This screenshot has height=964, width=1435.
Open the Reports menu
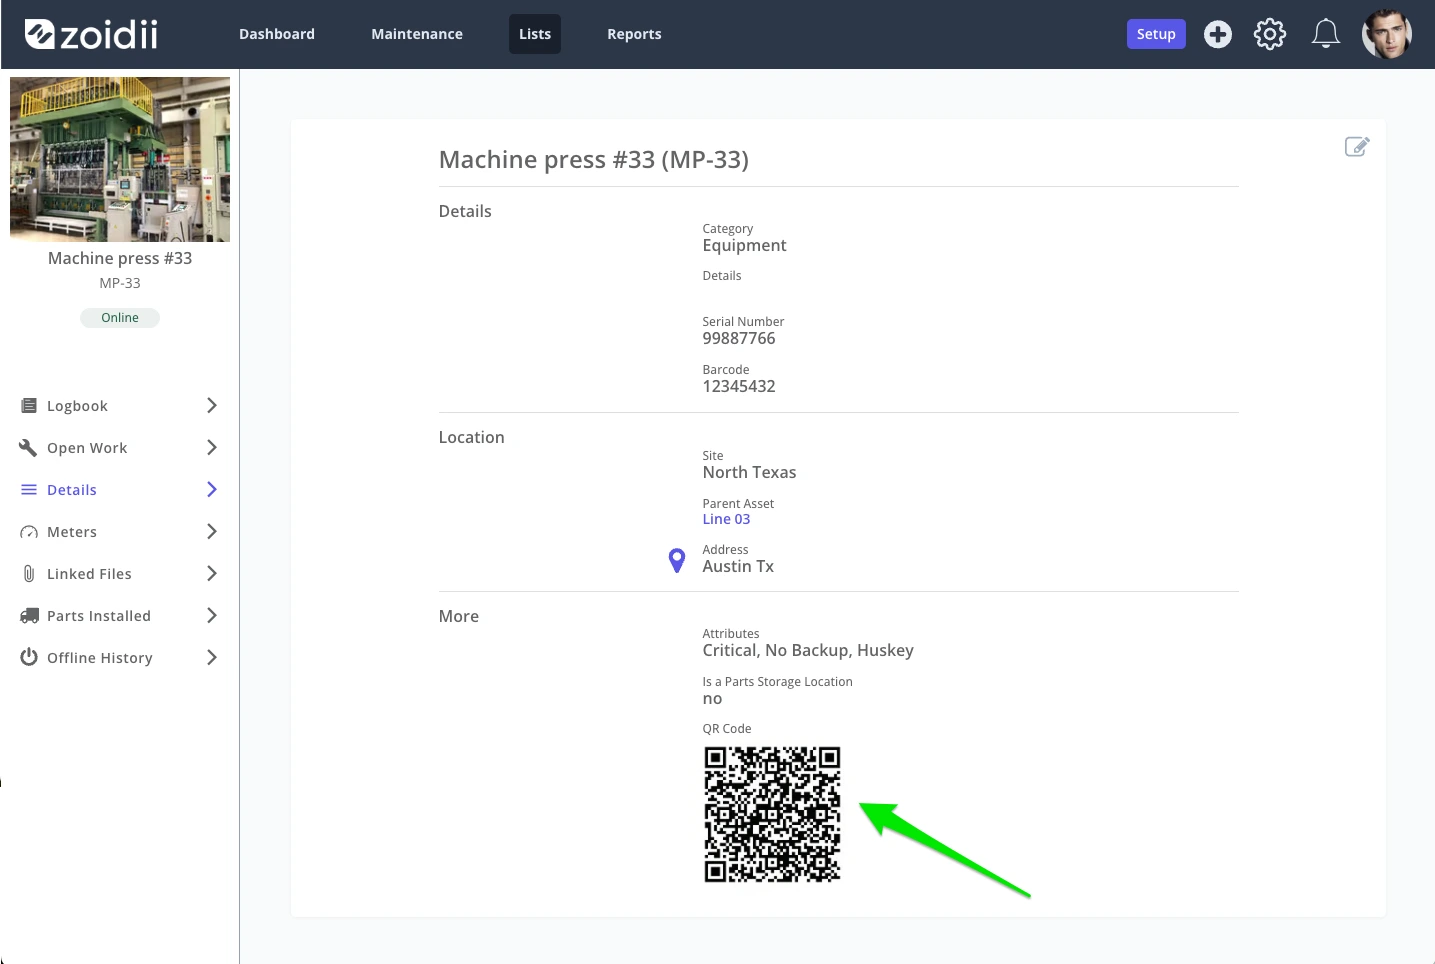(634, 34)
